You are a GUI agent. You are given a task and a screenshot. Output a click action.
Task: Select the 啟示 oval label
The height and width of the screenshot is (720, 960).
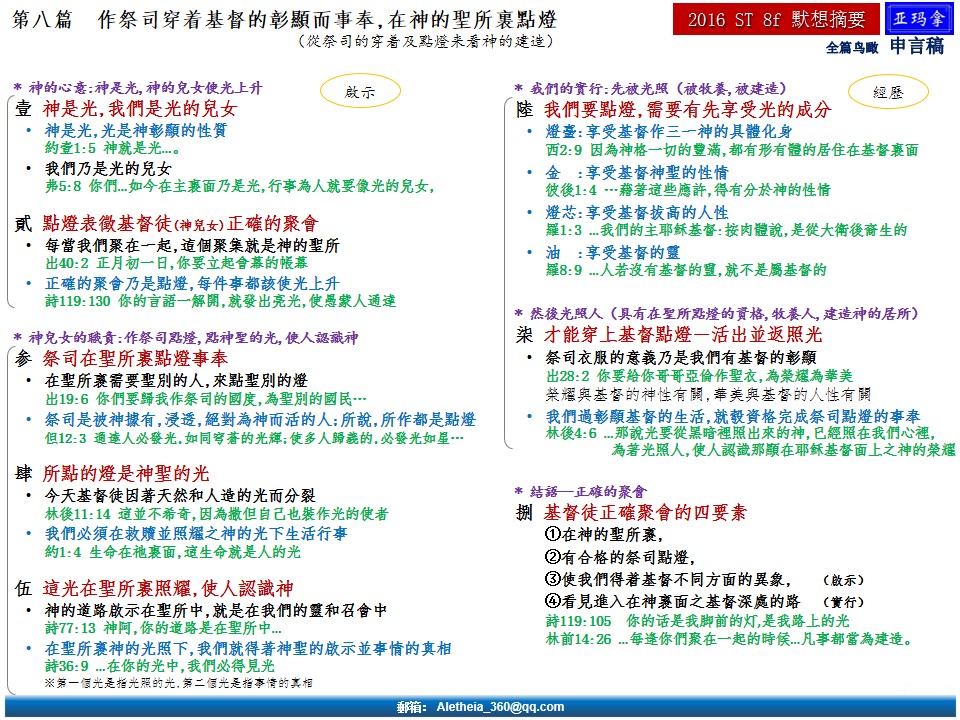pyautogui.click(x=359, y=91)
